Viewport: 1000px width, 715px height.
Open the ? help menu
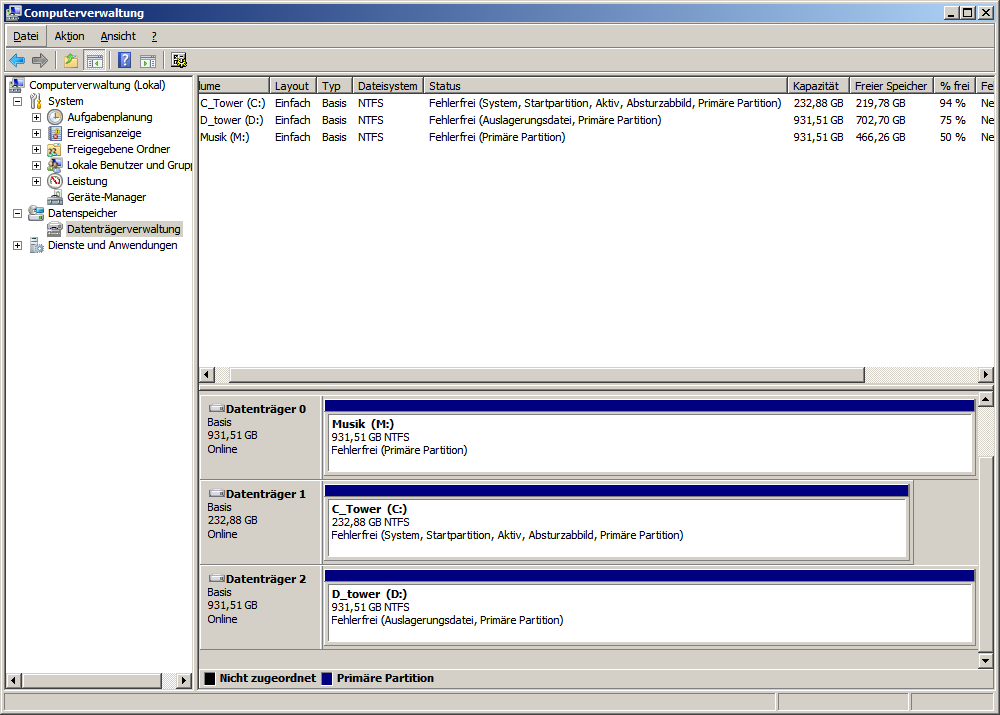[154, 36]
